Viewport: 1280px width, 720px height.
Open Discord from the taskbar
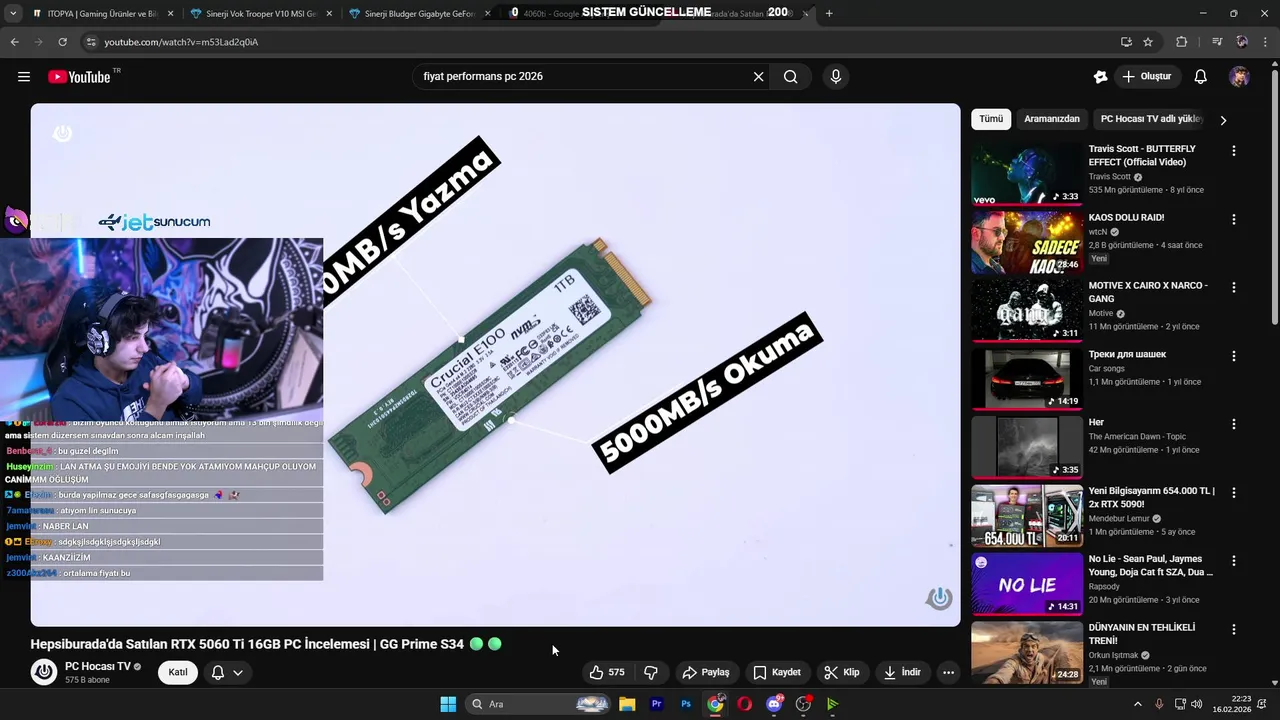click(x=774, y=704)
